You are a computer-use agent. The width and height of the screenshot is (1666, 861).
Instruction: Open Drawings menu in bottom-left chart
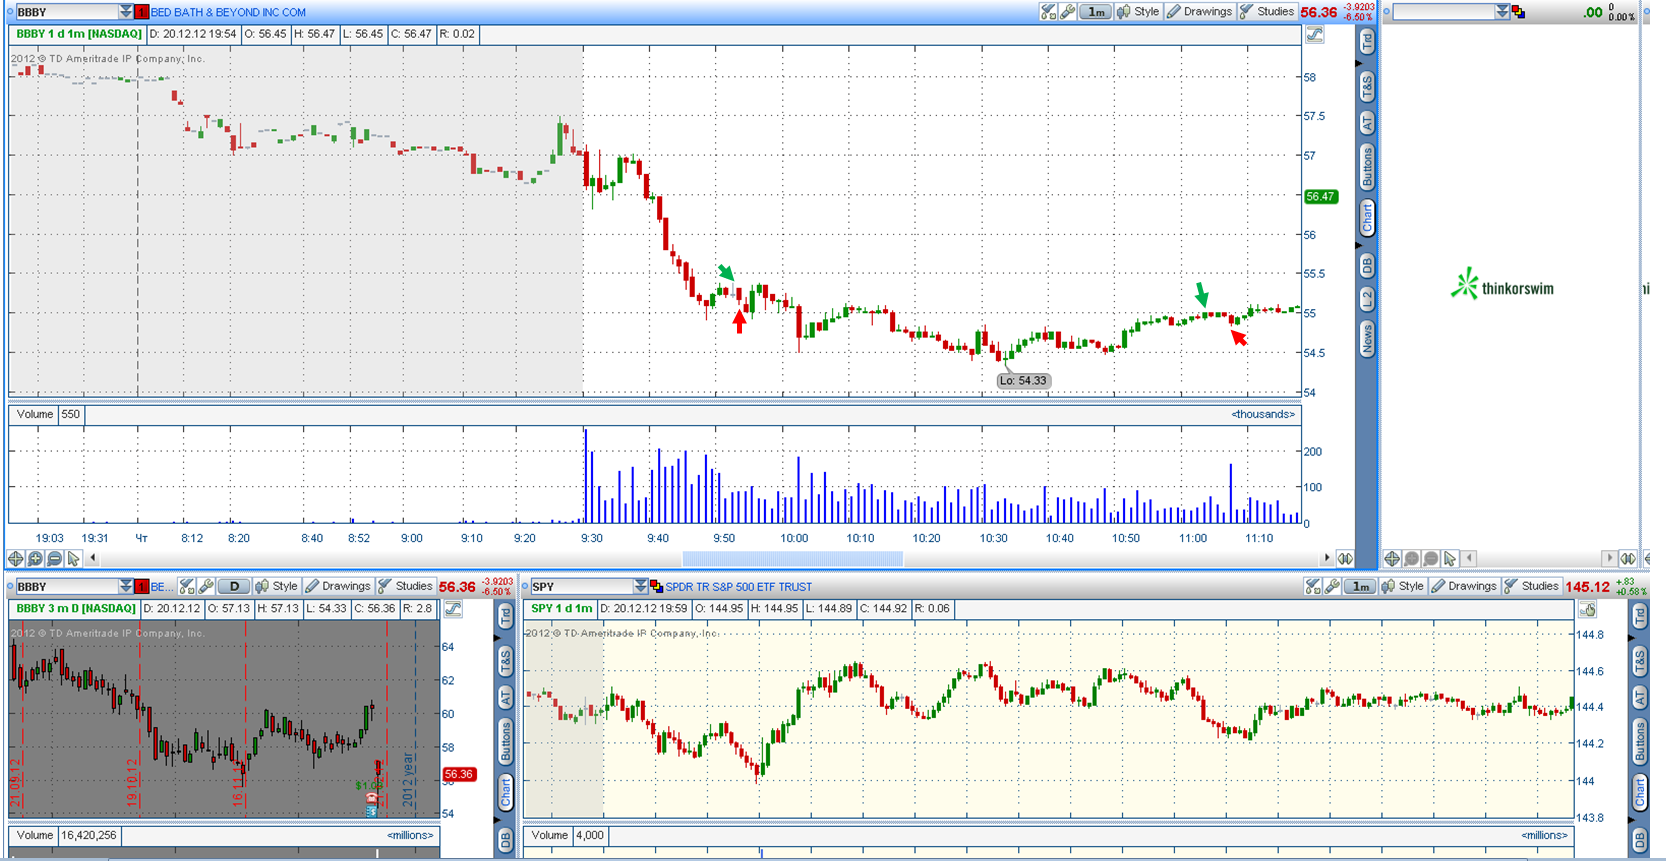point(338,586)
